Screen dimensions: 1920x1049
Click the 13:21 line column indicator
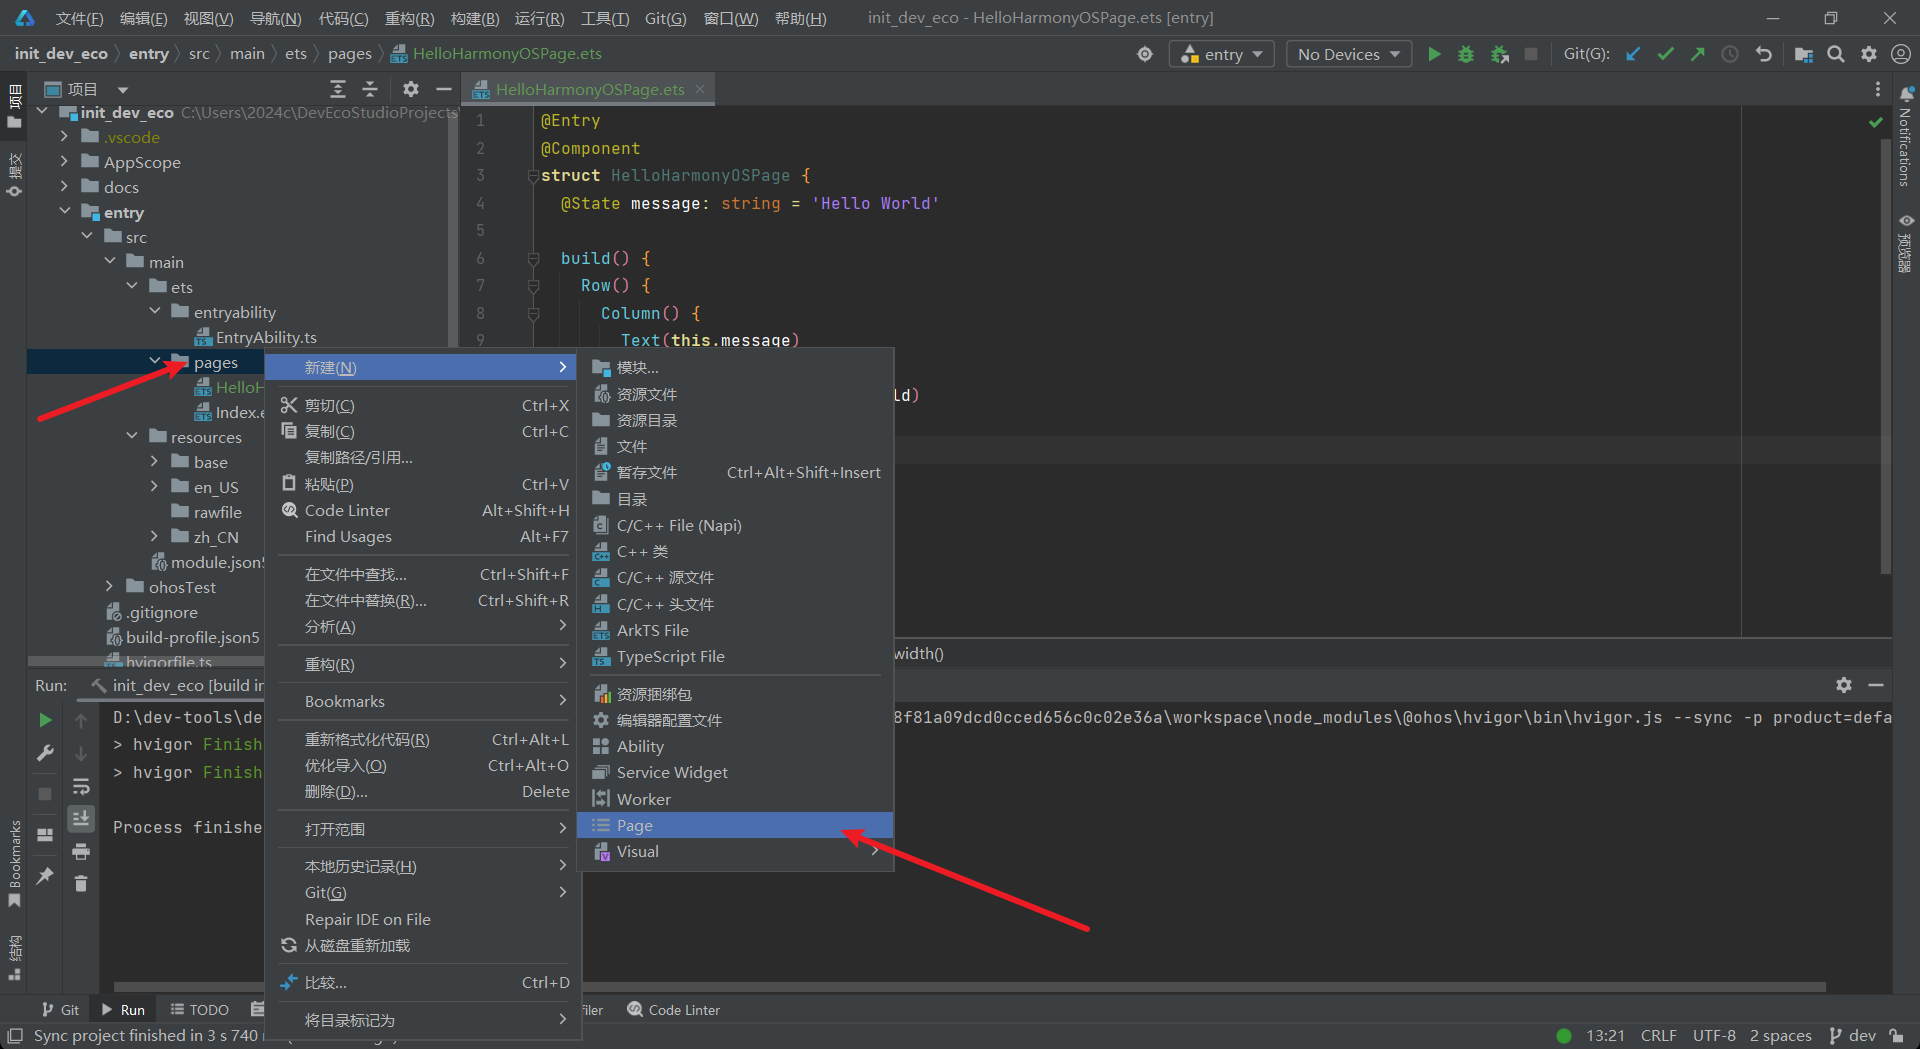click(x=1605, y=1035)
